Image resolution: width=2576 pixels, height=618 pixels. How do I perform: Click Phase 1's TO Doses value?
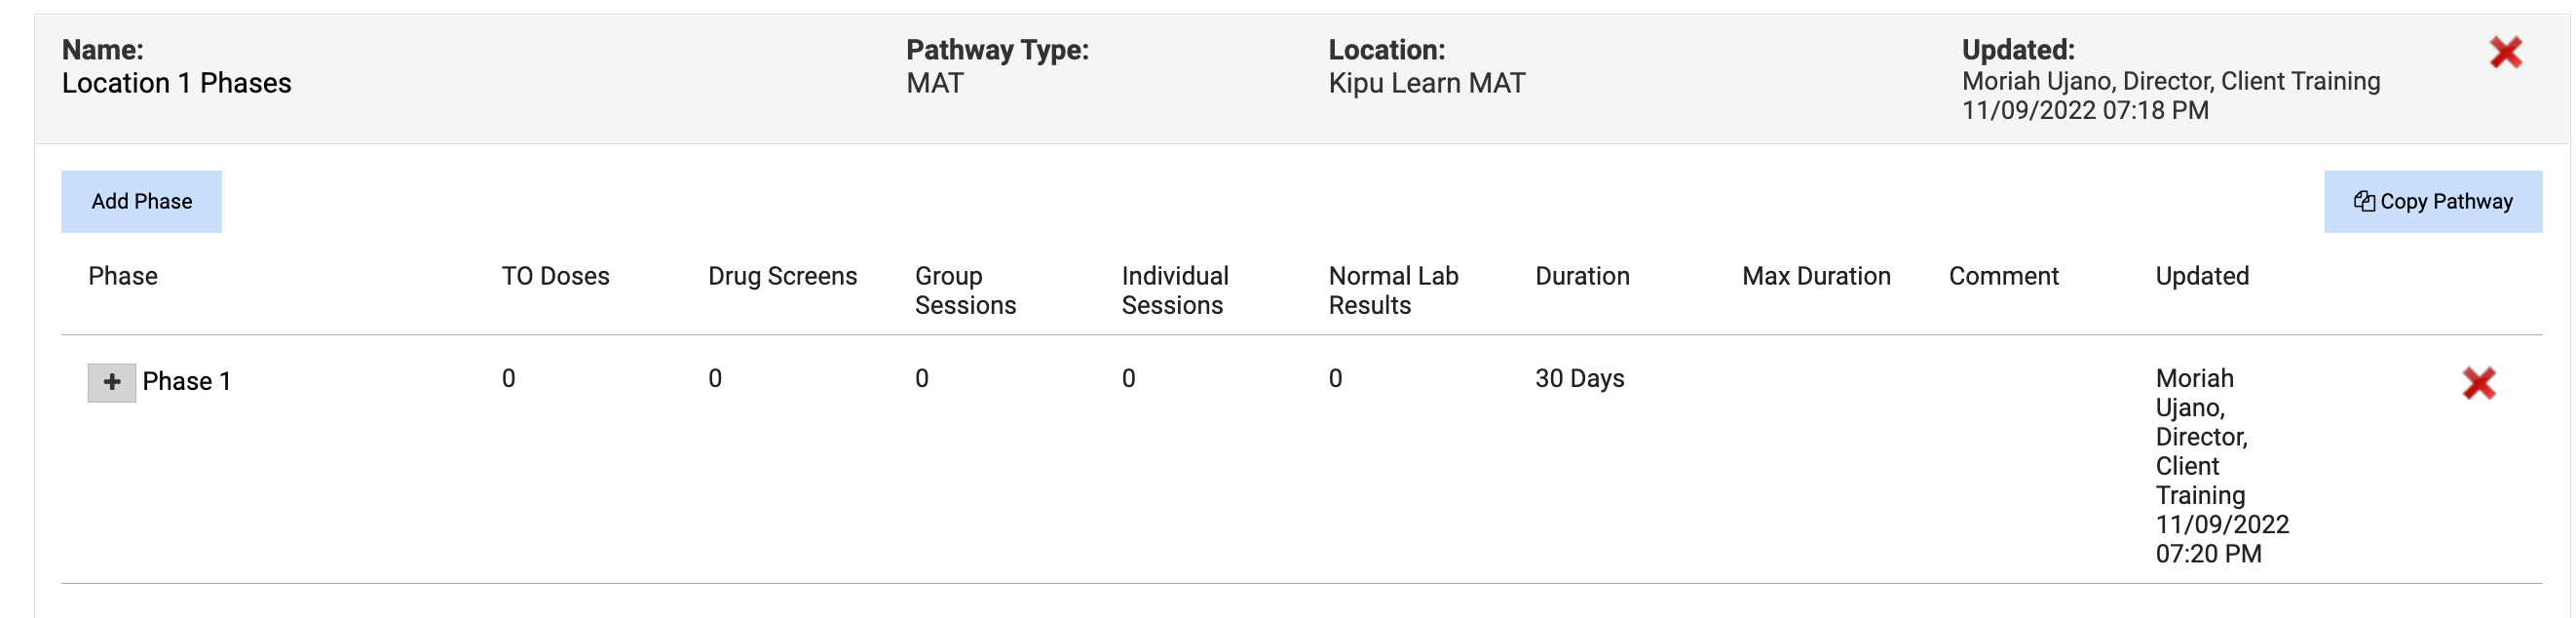click(x=508, y=378)
